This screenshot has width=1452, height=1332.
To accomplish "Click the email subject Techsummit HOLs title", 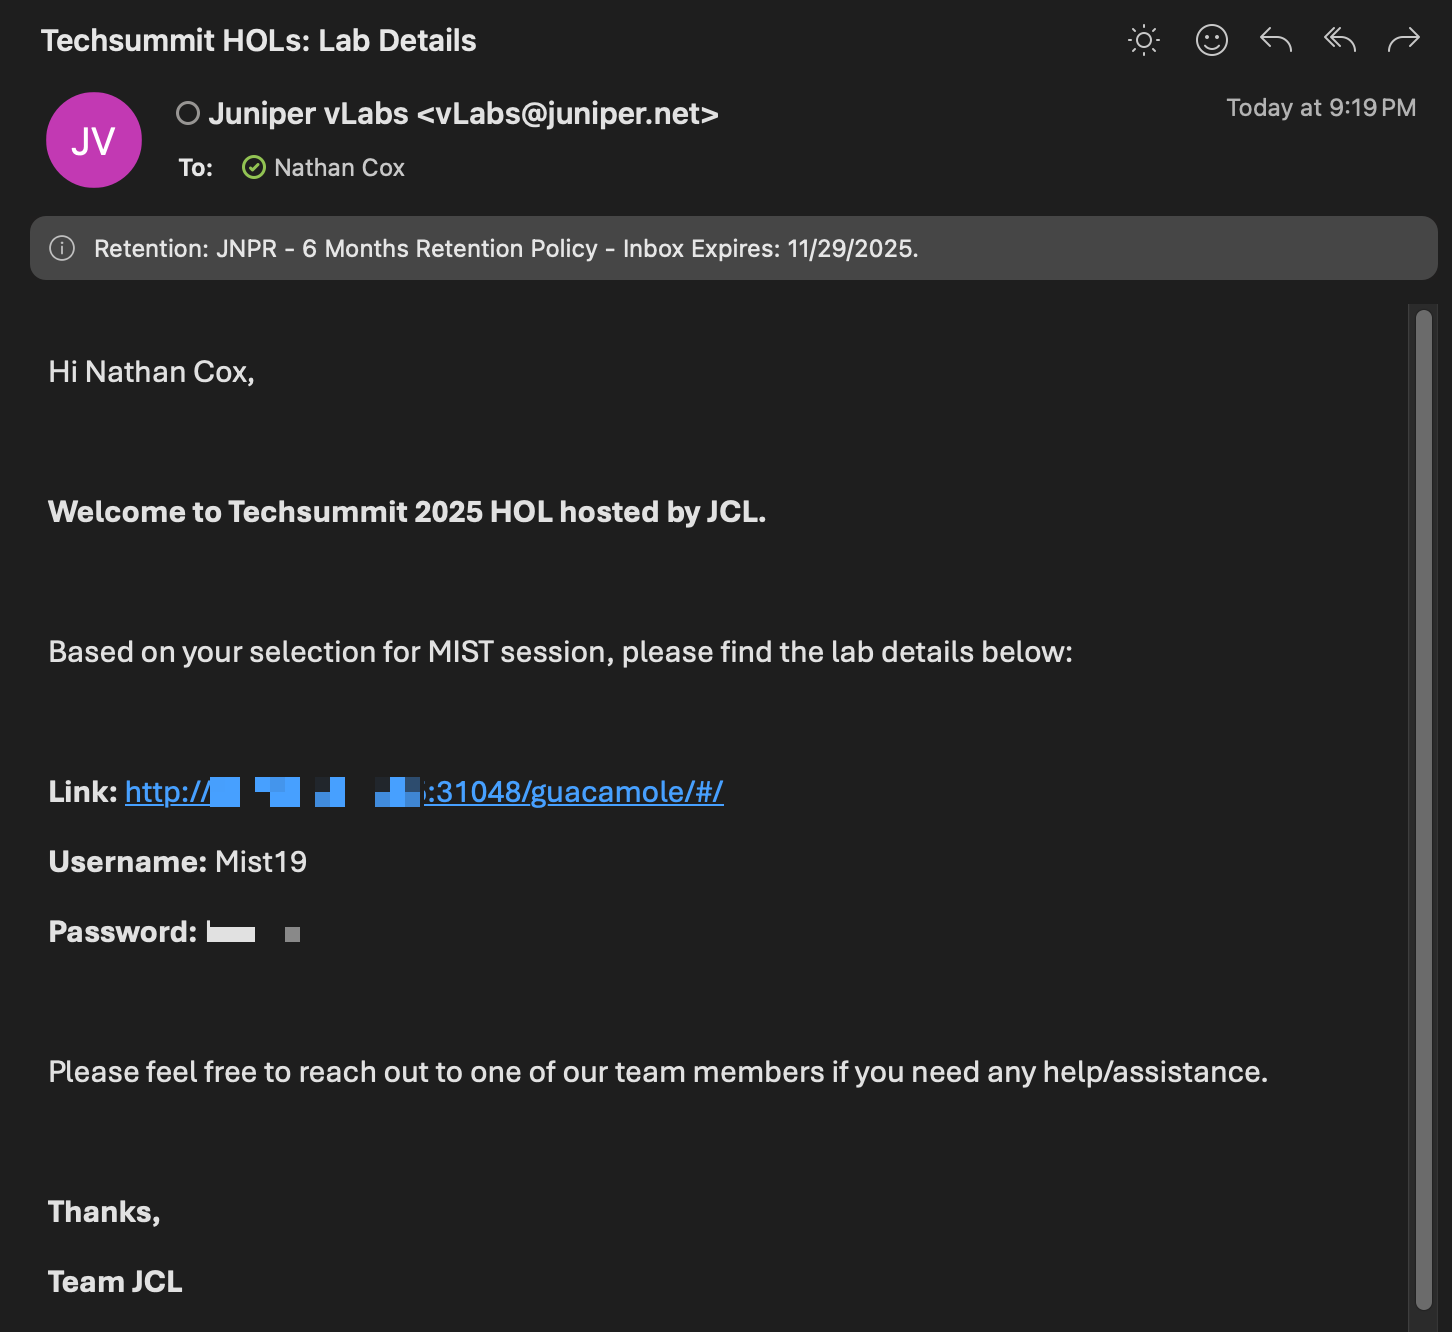I will tap(258, 40).
